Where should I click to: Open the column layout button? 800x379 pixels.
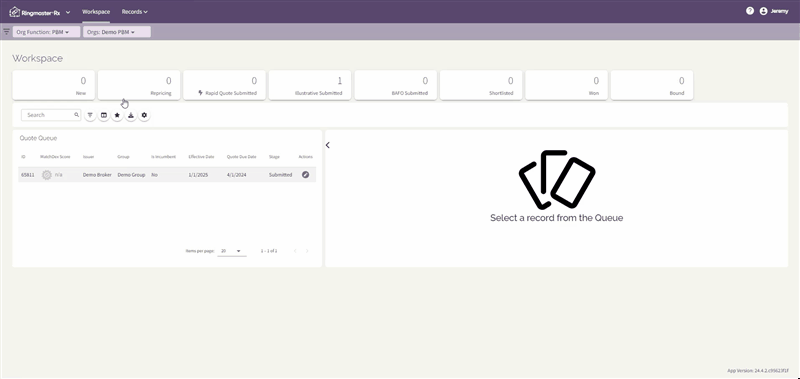coord(104,115)
